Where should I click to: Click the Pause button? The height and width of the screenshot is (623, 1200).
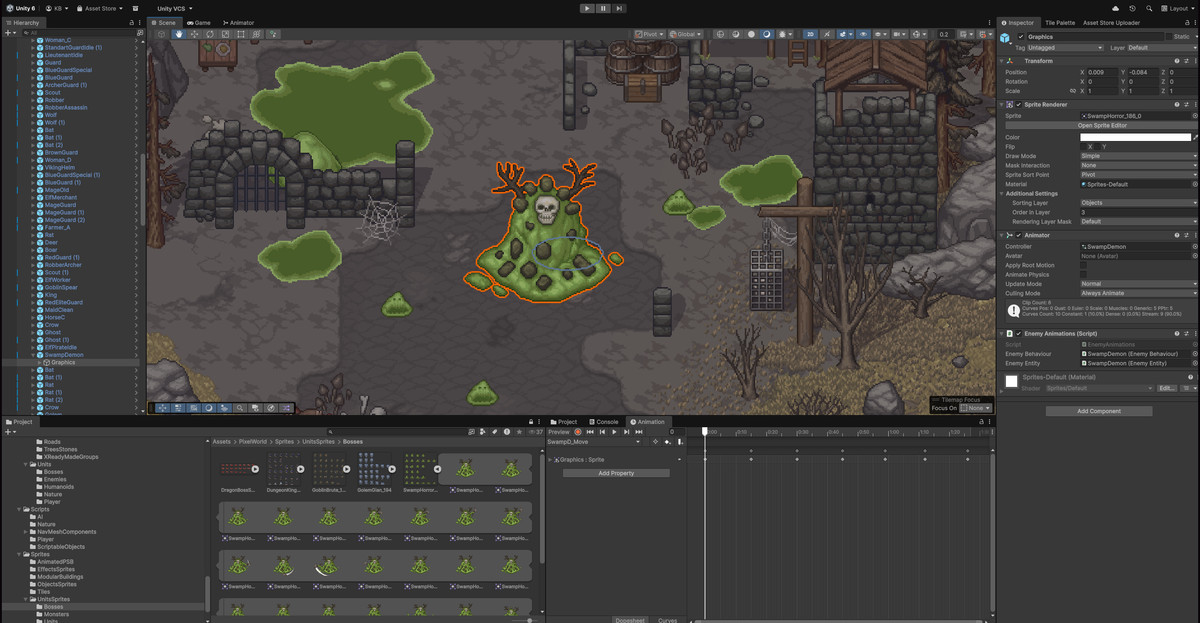(603, 8)
